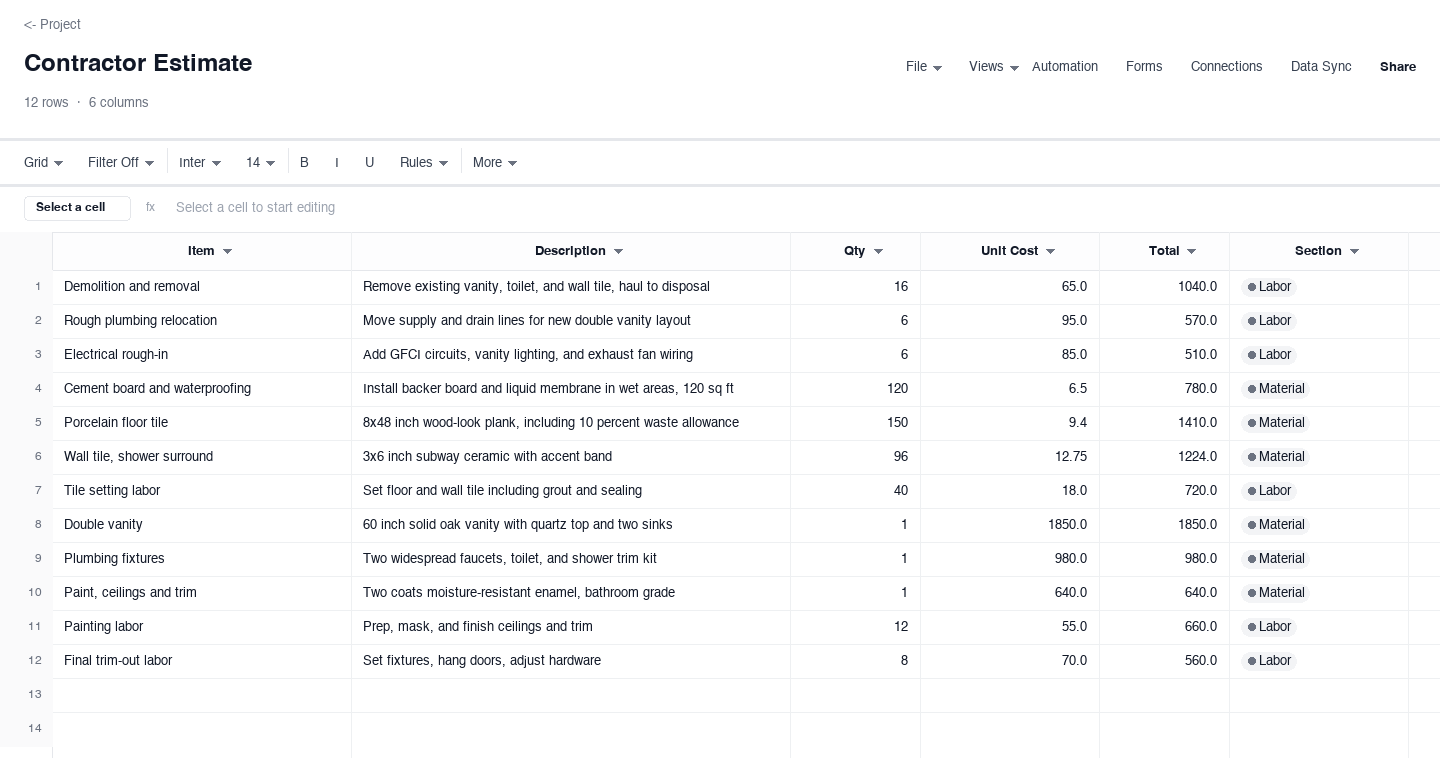Select the 'Porcelain floor tile' cell

(202, 423)
